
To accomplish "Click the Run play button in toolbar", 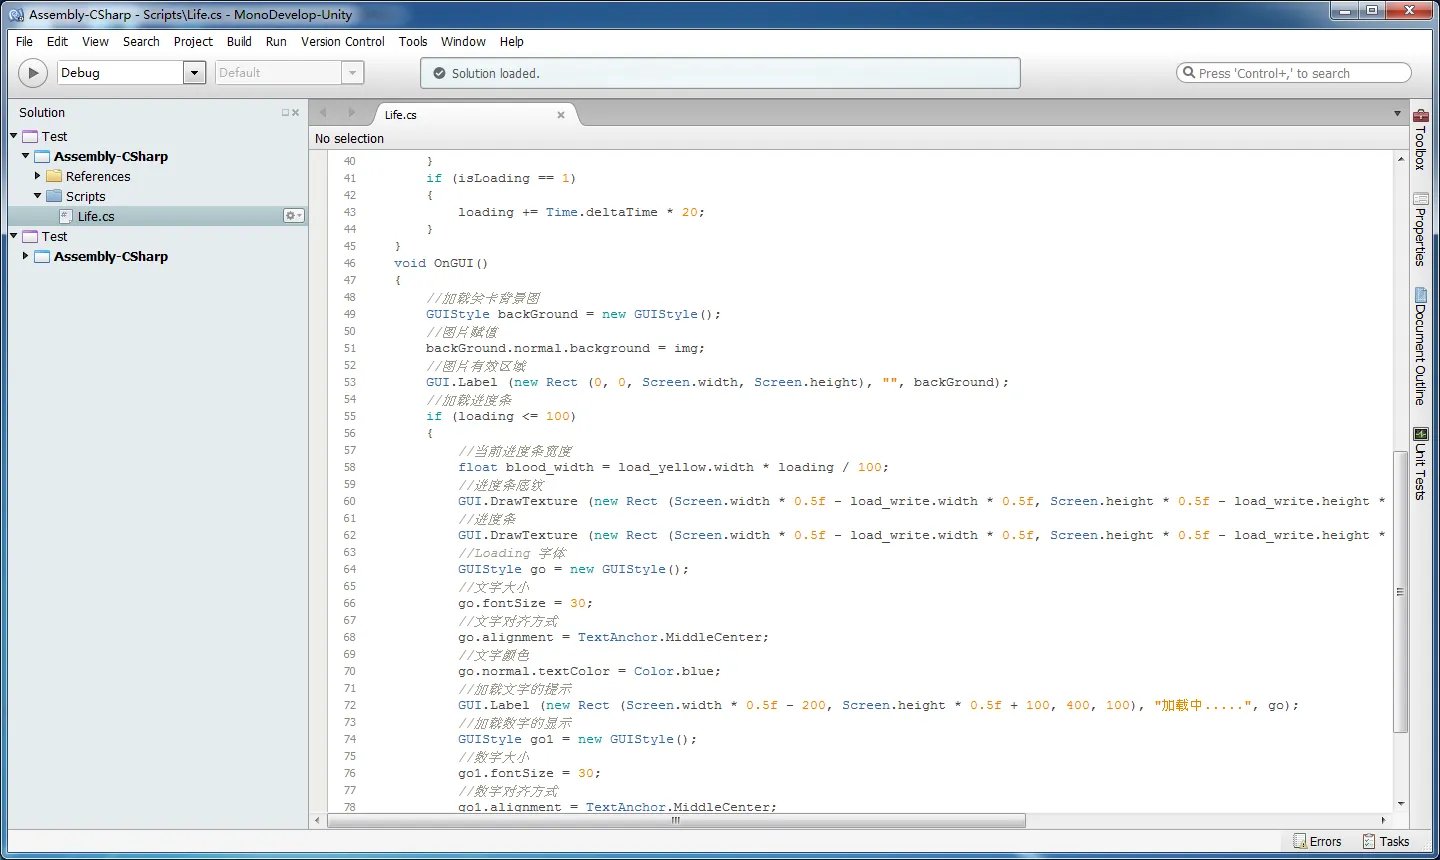I will tap(33, 73).
